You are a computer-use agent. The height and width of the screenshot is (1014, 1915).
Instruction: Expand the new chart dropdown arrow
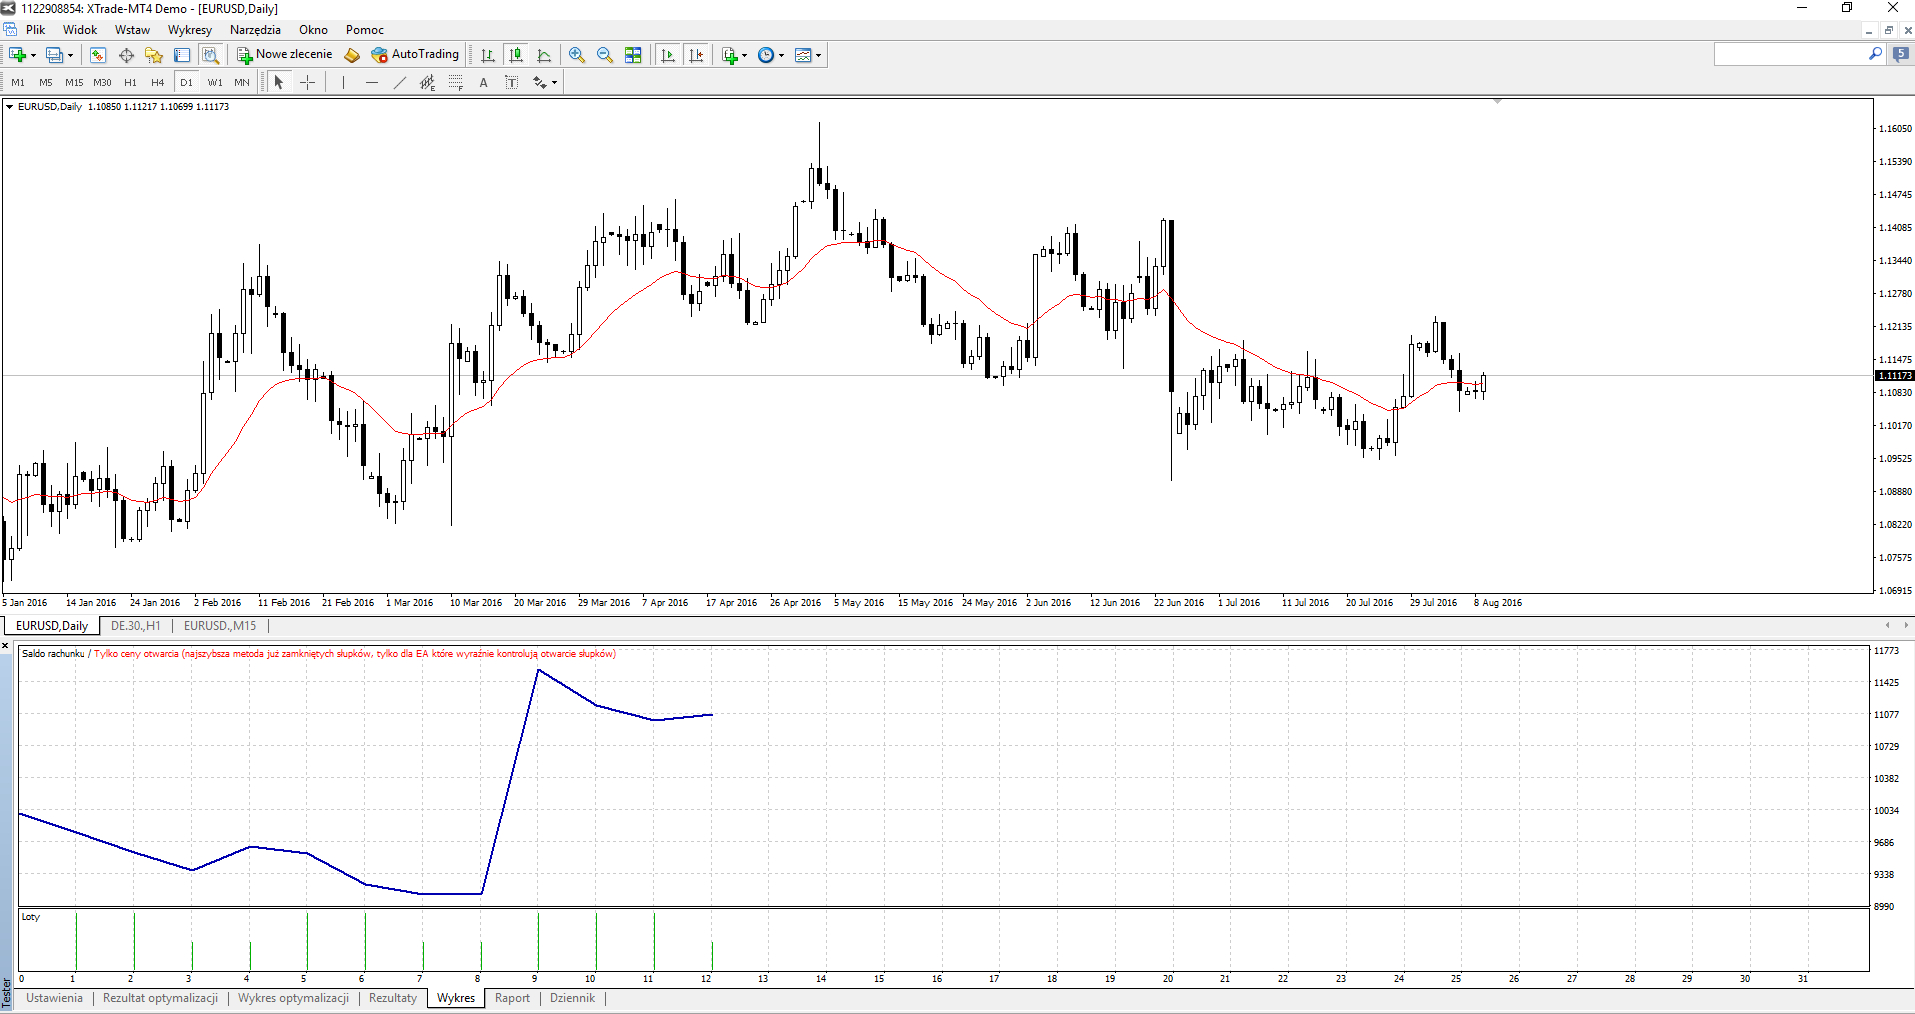33,56
